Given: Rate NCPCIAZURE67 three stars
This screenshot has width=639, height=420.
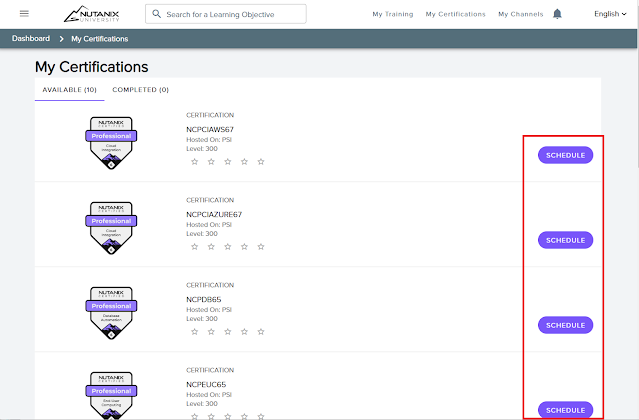Looking at the screenshot, I should coord(228,247).
